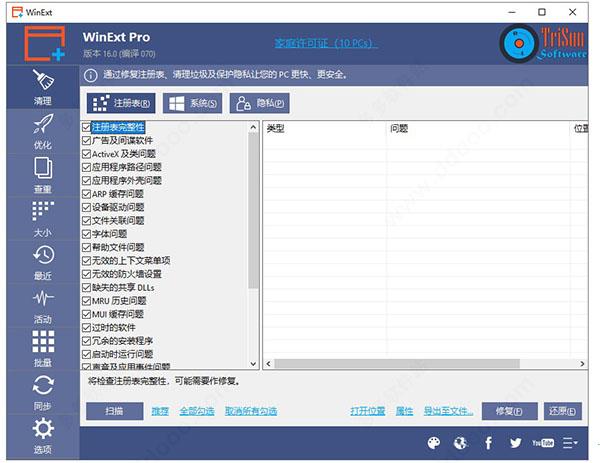Viewport: 600px width, 463px height.
Task: Click the results horizontal scrollbar thumb
Action: click(x=397, y=364)
